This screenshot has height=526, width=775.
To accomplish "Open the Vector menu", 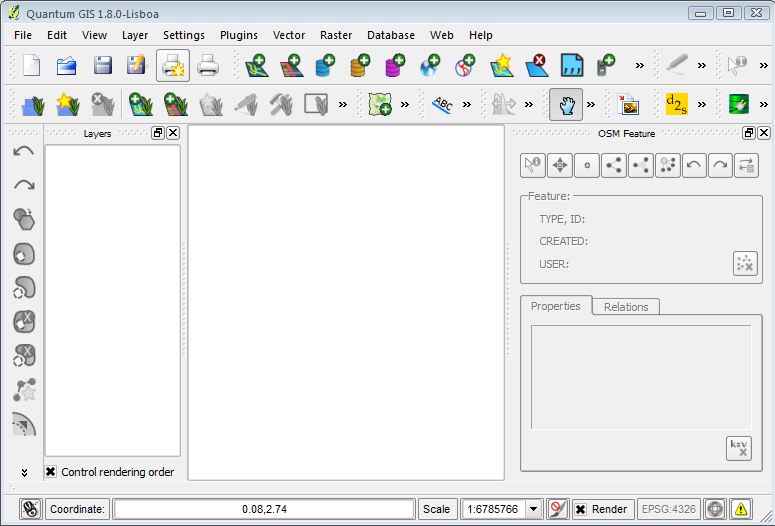I will pyautogui.click(x=289, y=35).
